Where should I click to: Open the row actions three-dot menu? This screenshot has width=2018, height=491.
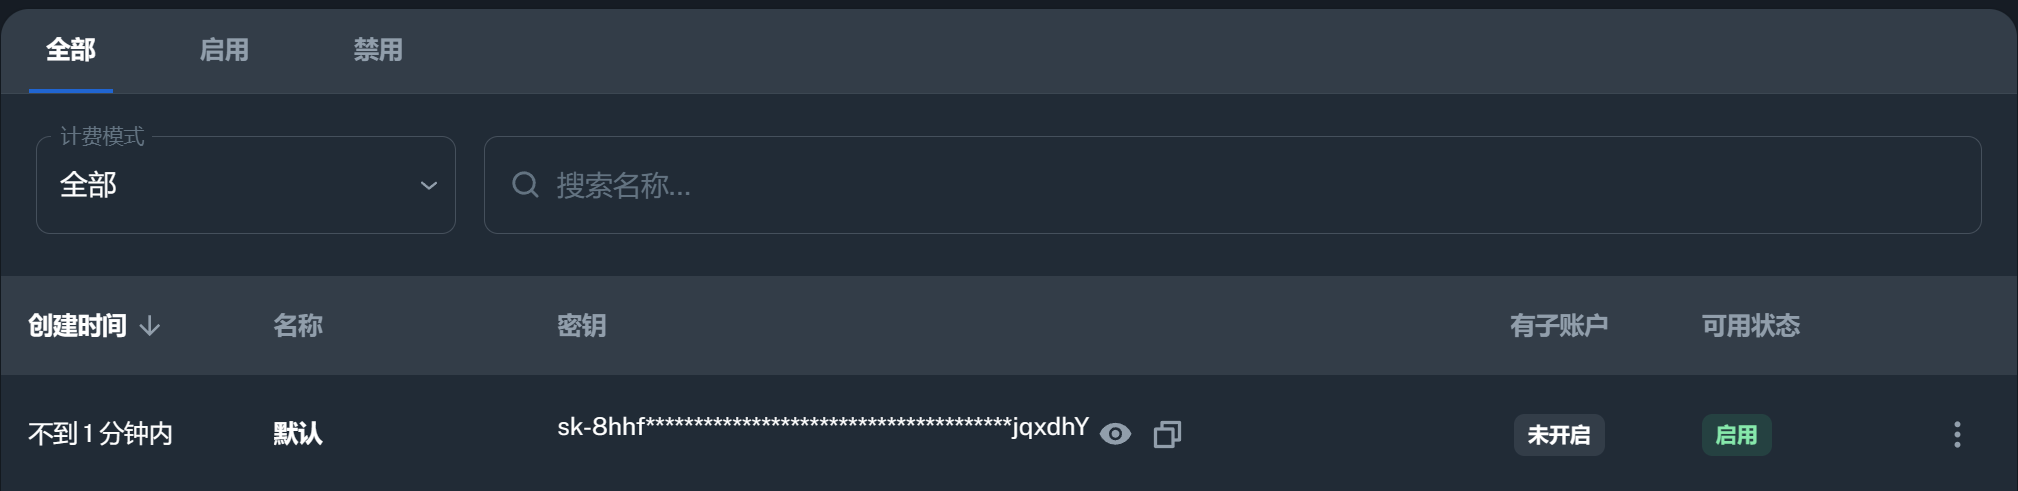(x=1957, y=434)
